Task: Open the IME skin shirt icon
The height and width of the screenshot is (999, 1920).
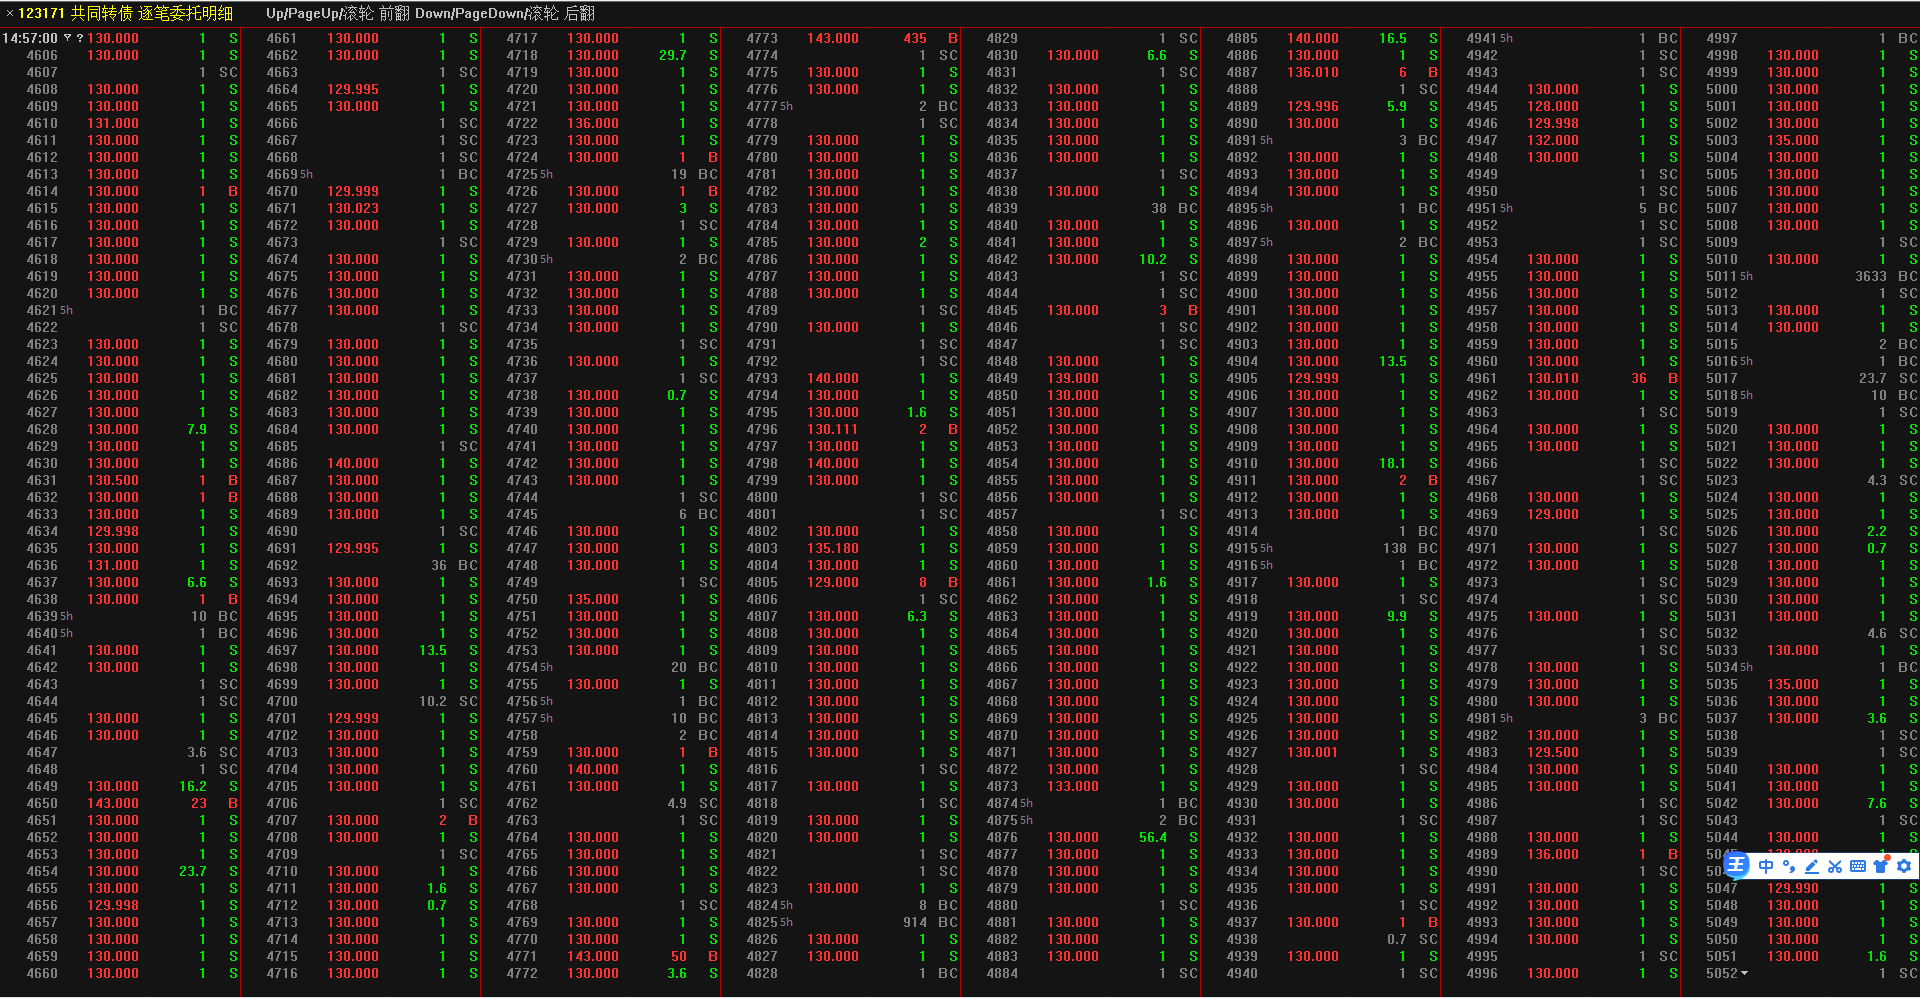Action: [1881, 866]
